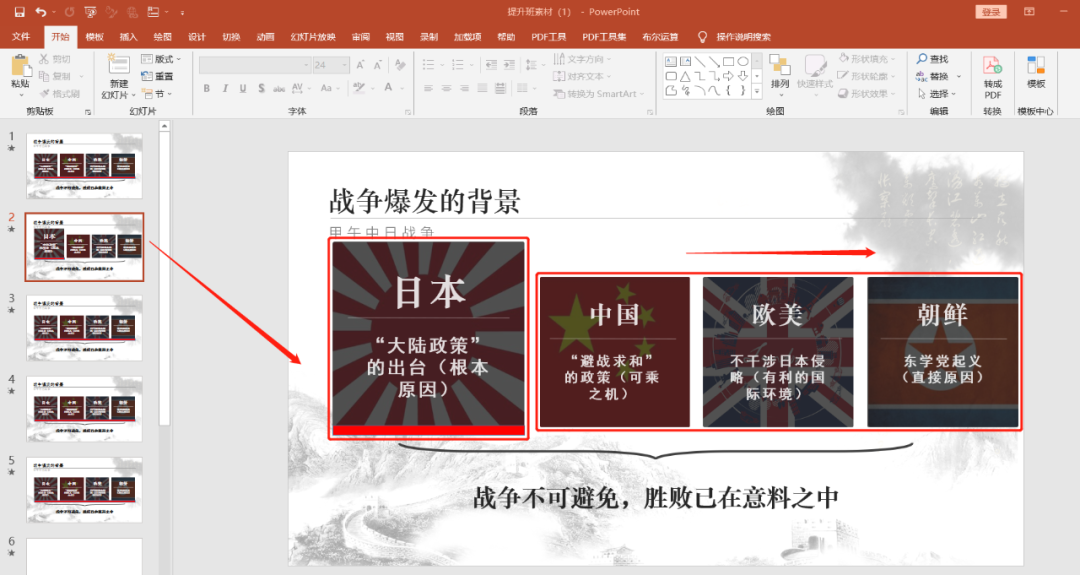Image resolution: width=1080 pixels, height=575 pixels.
Task: Select the triangle shape in shapes gallery
Action: coord(685,76)
